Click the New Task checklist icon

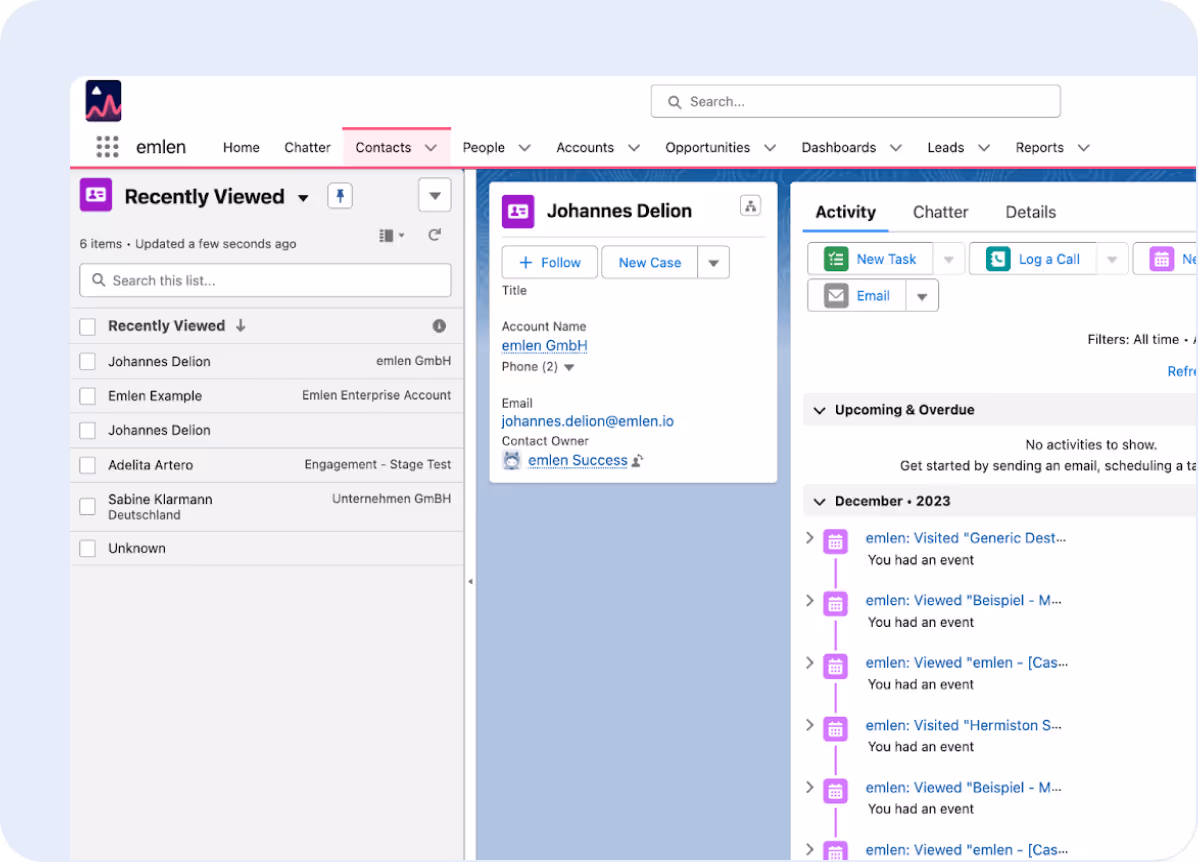836,259
